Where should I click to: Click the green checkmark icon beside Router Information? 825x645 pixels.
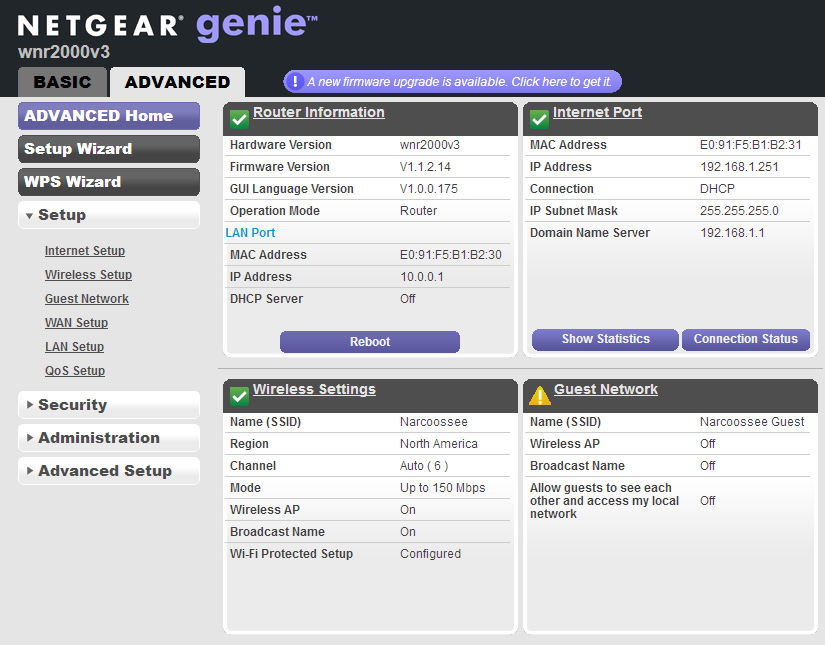click(239, 119)
